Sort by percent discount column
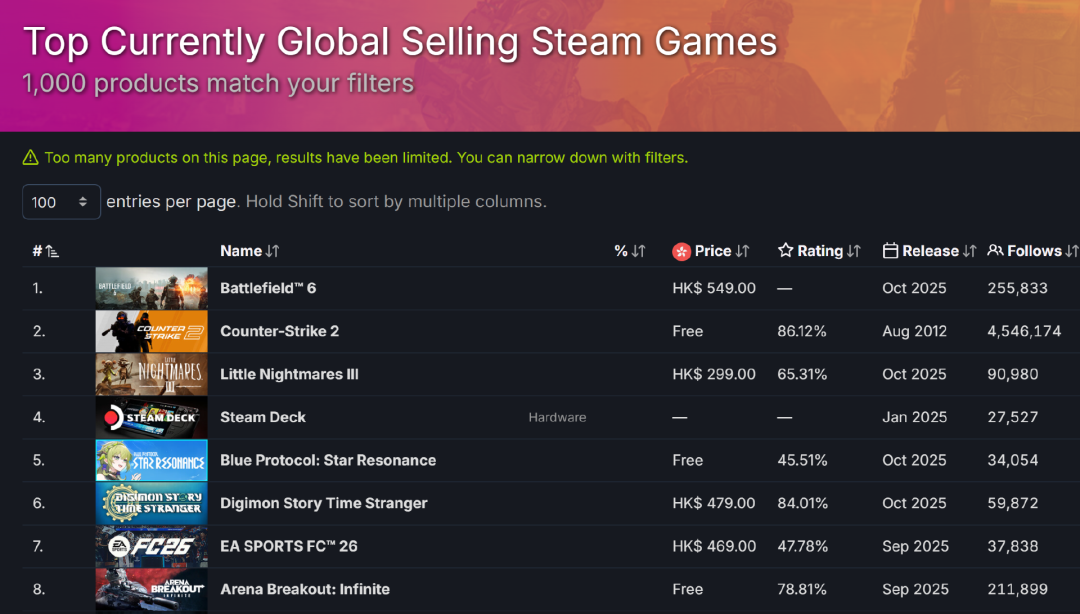Image resolution: width=1080 pixels, height=614 pixels. click(630, 251)
